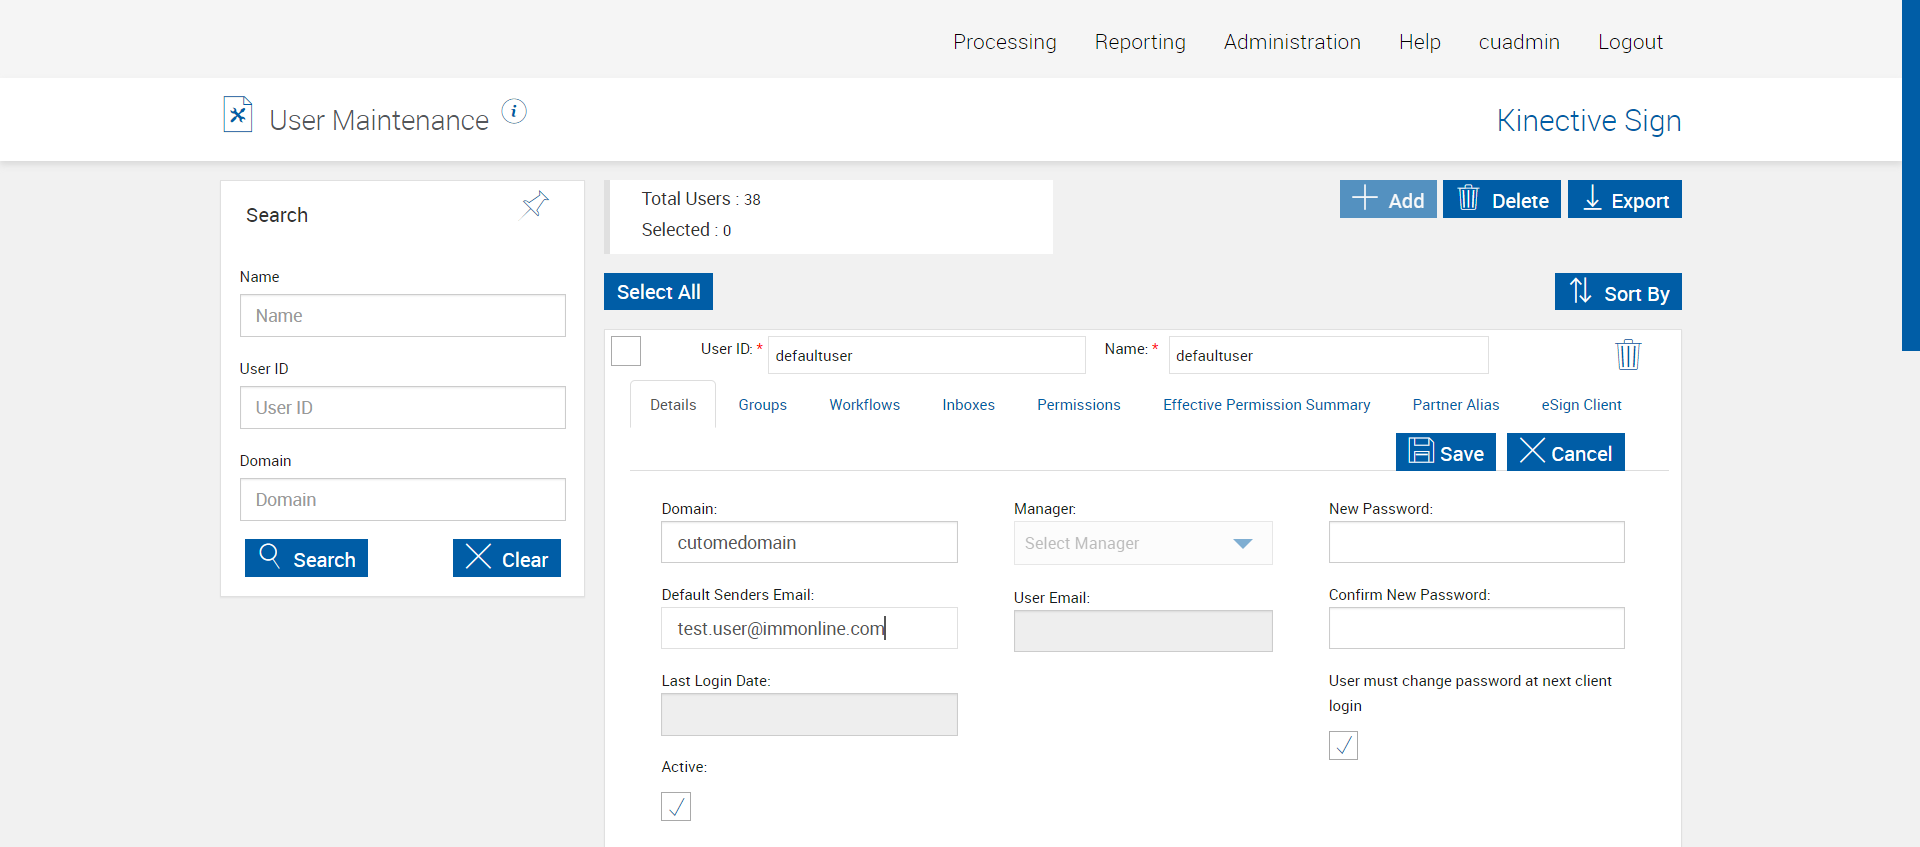Open the Sort By options

click(x=1617, y=292)
